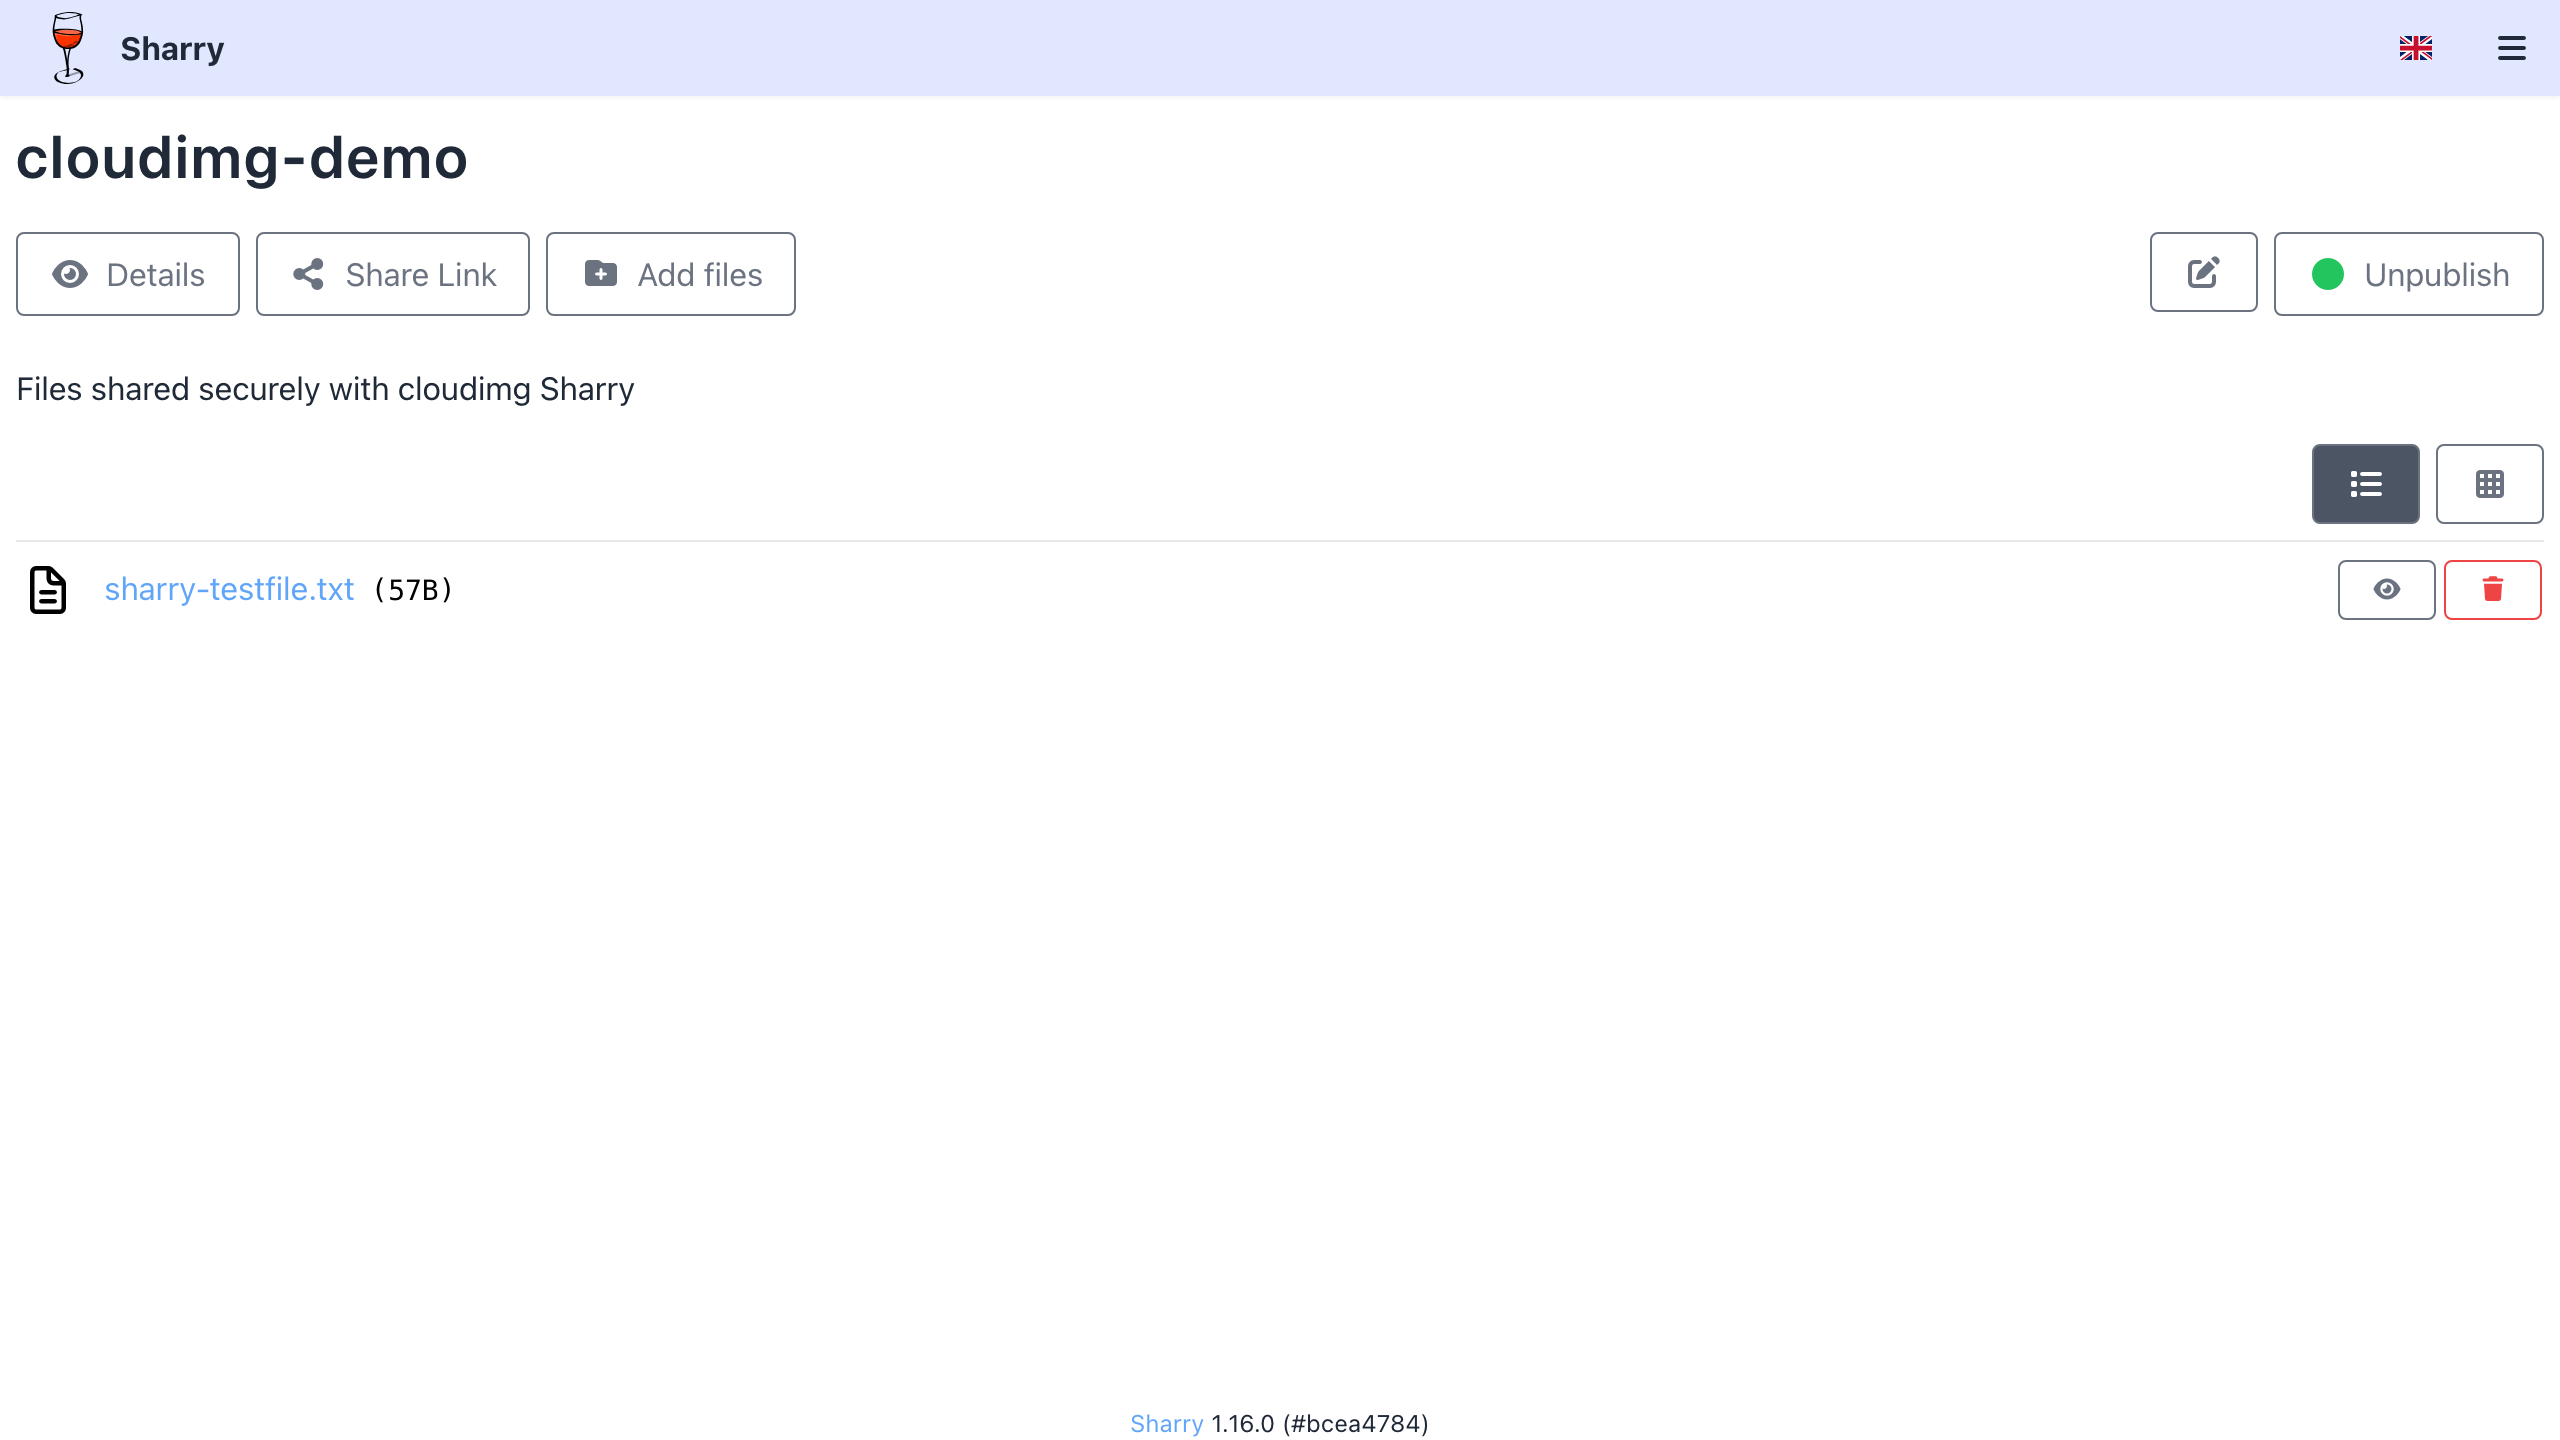Download sharry-testfile.txt link
This screenshot has width=2560, height=1440.
click(229, 589)
